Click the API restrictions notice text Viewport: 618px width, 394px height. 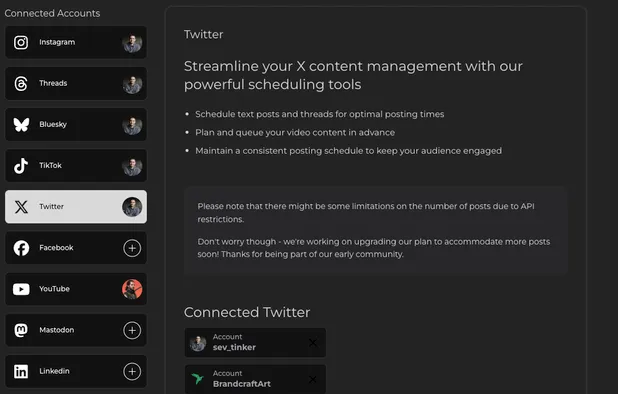tap(366, 213)
